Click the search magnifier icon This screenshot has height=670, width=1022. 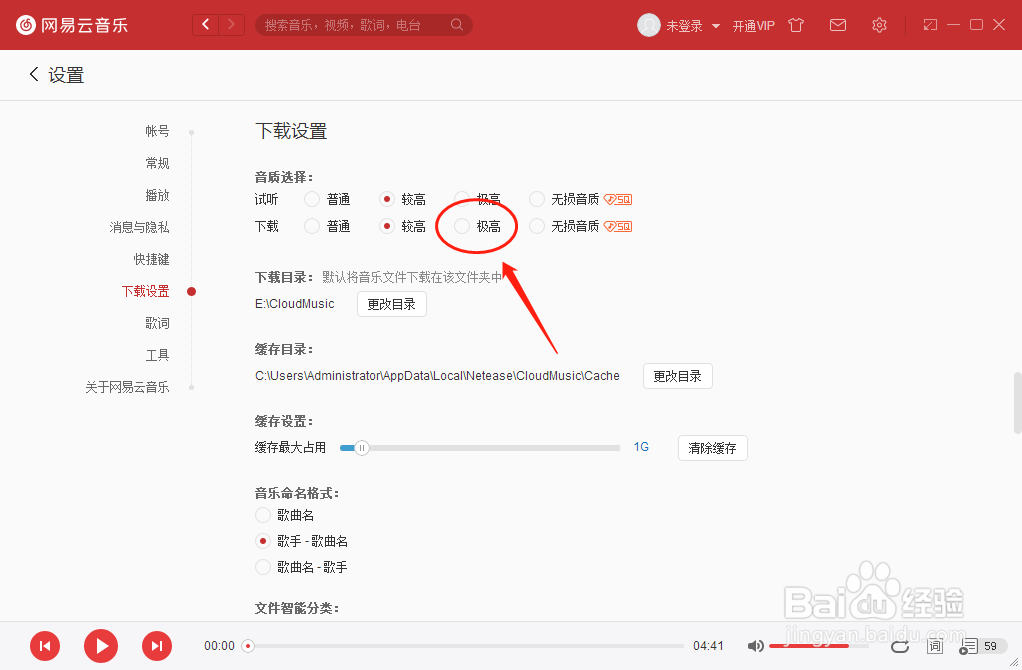click(457, 25)
